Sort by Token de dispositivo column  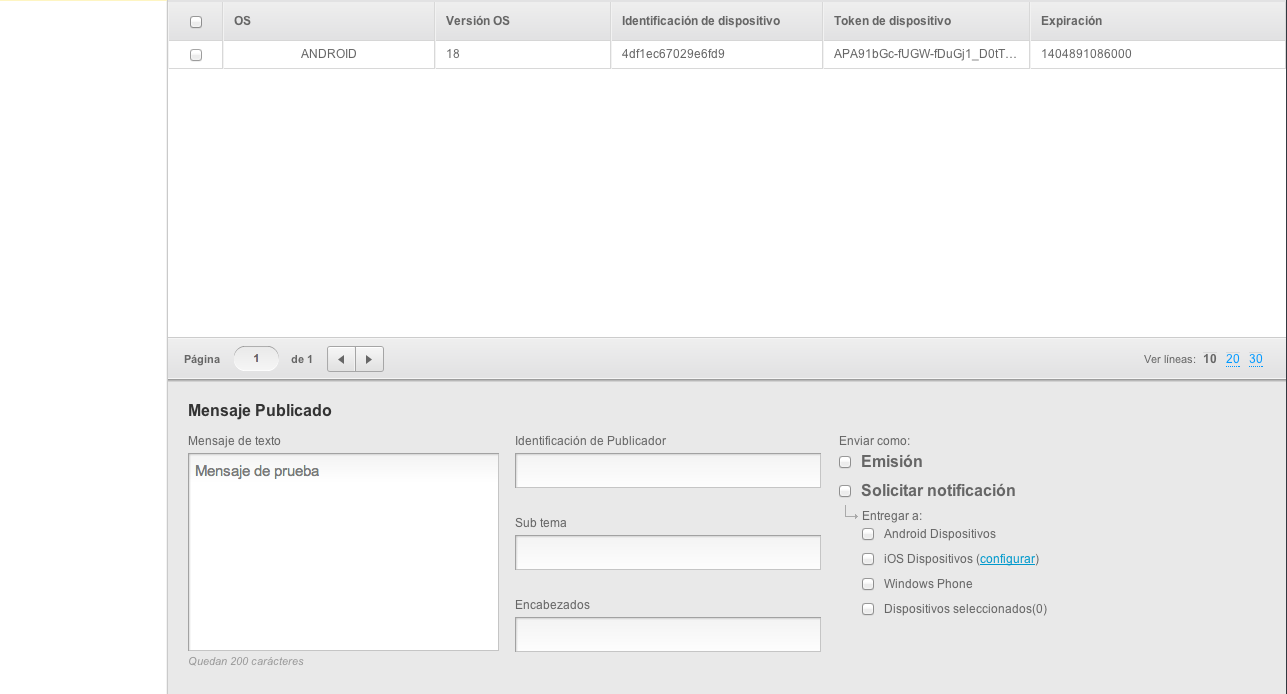[926, 21]
